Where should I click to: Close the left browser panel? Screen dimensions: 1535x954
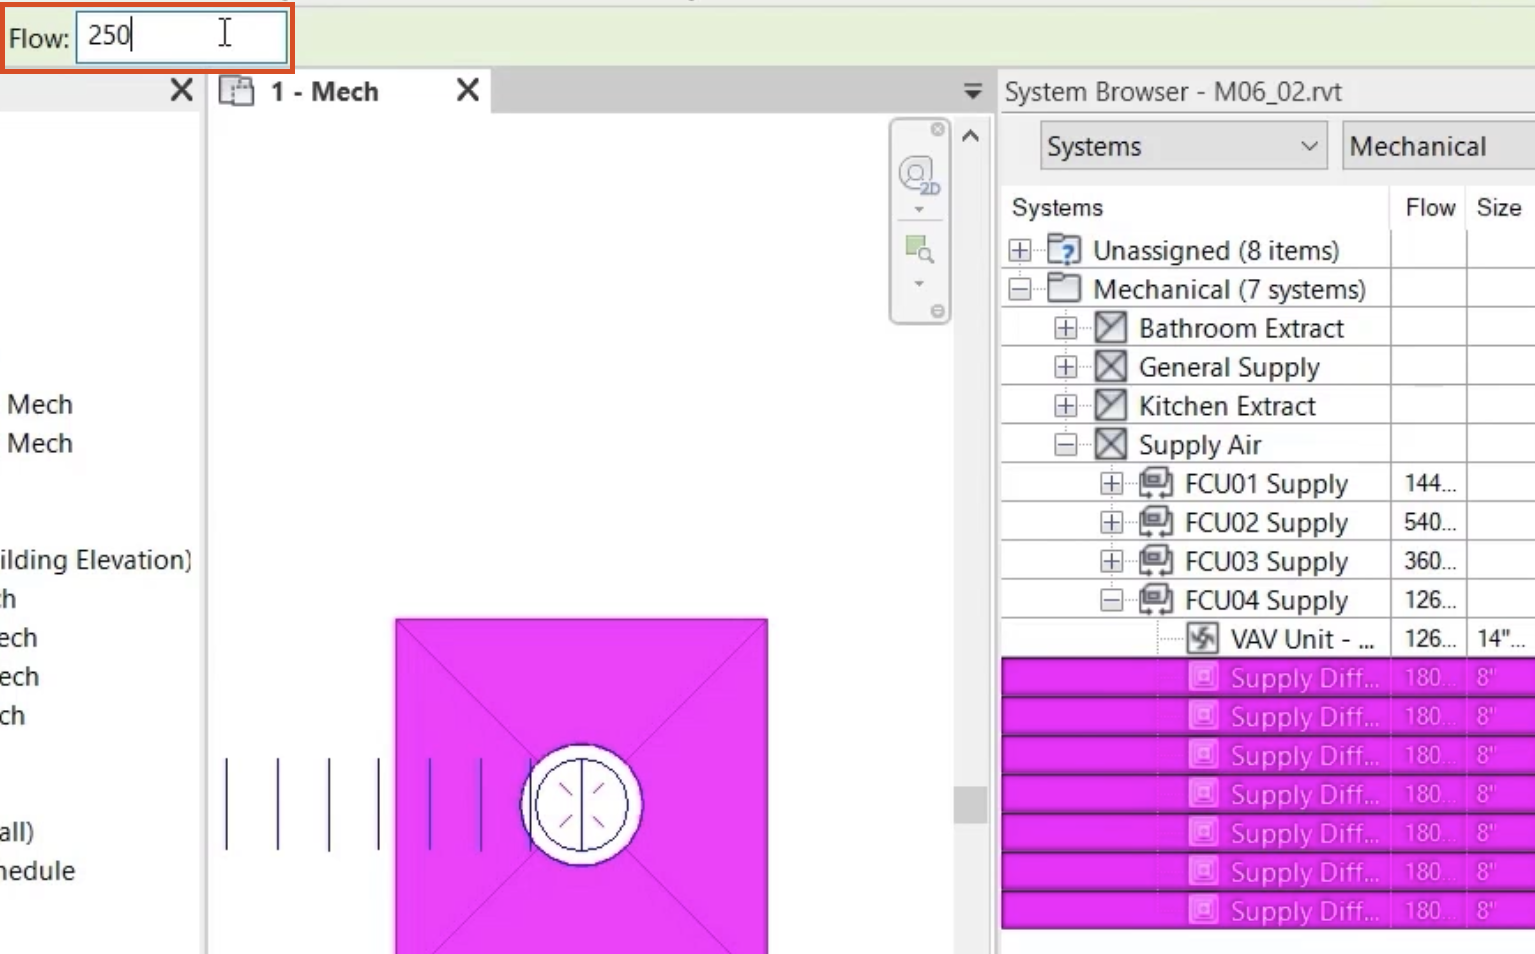click(181, 91)
